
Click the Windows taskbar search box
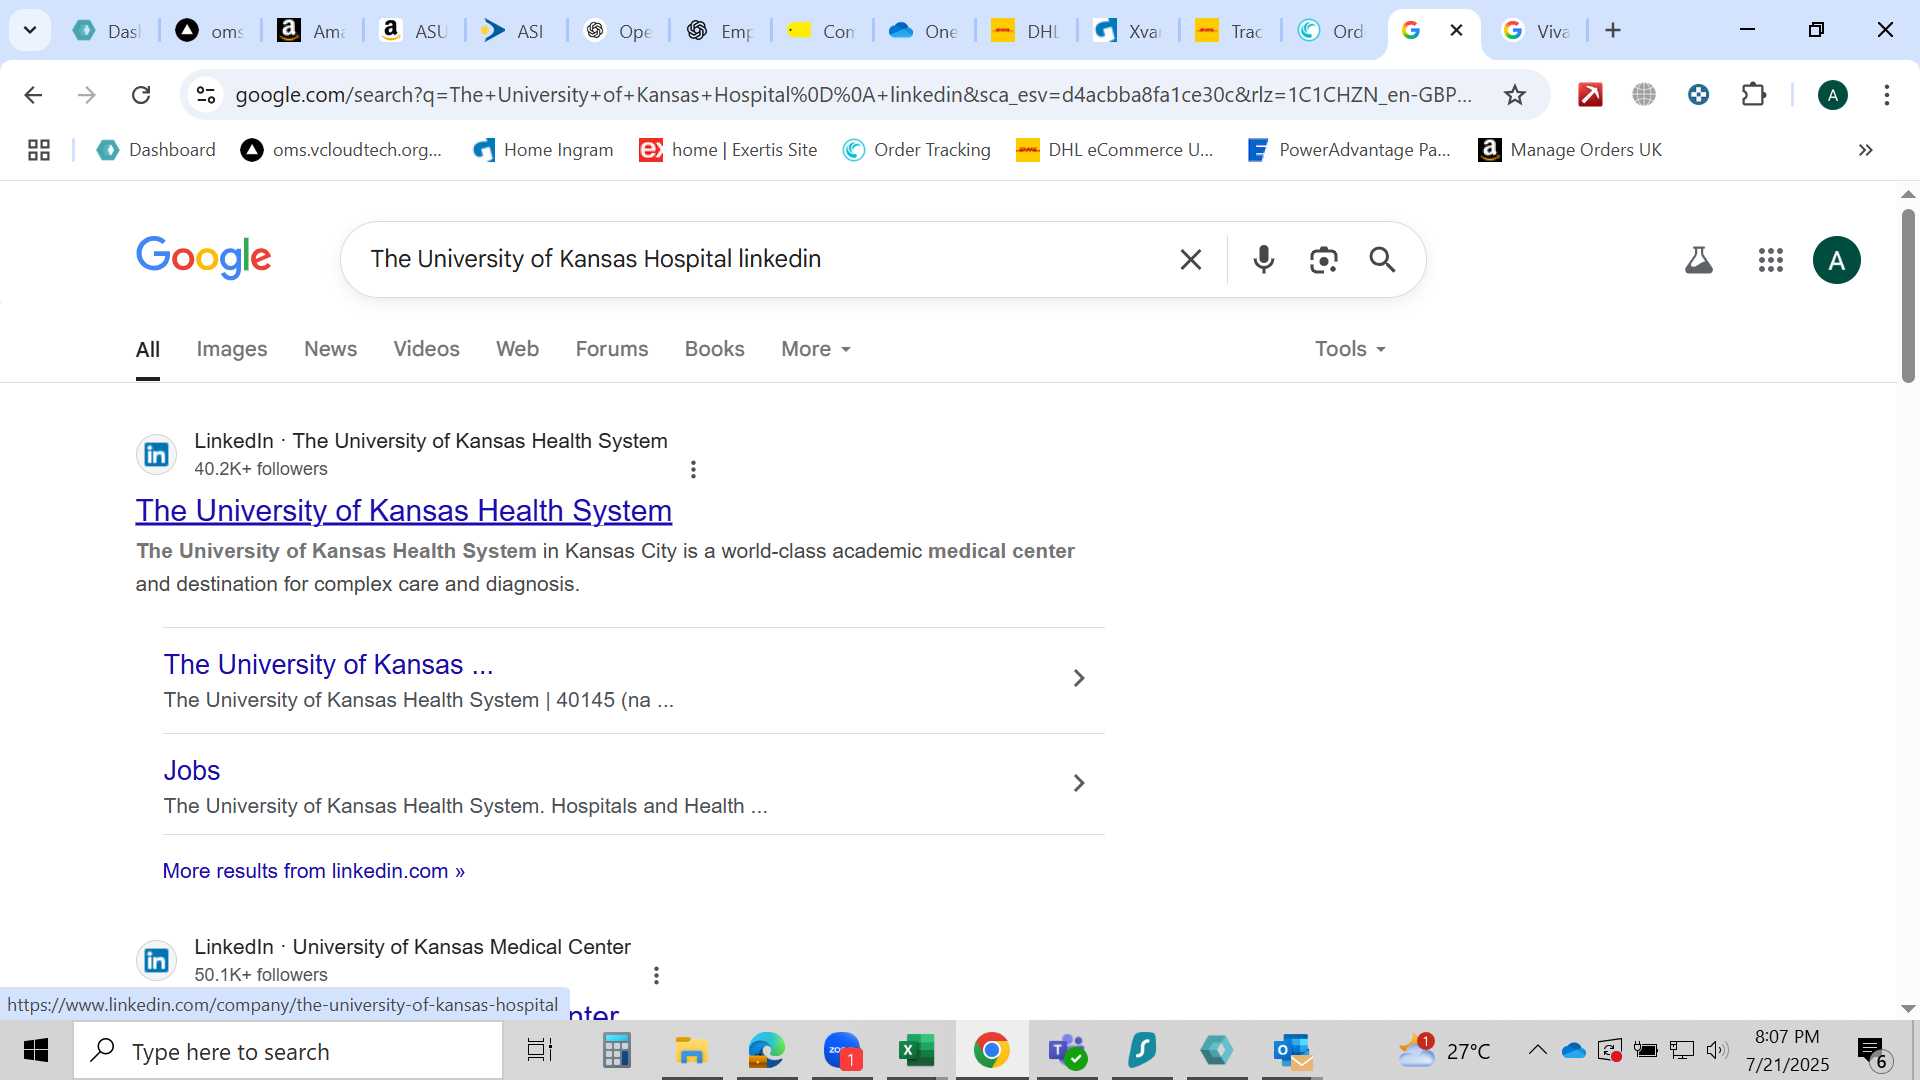288,1051
